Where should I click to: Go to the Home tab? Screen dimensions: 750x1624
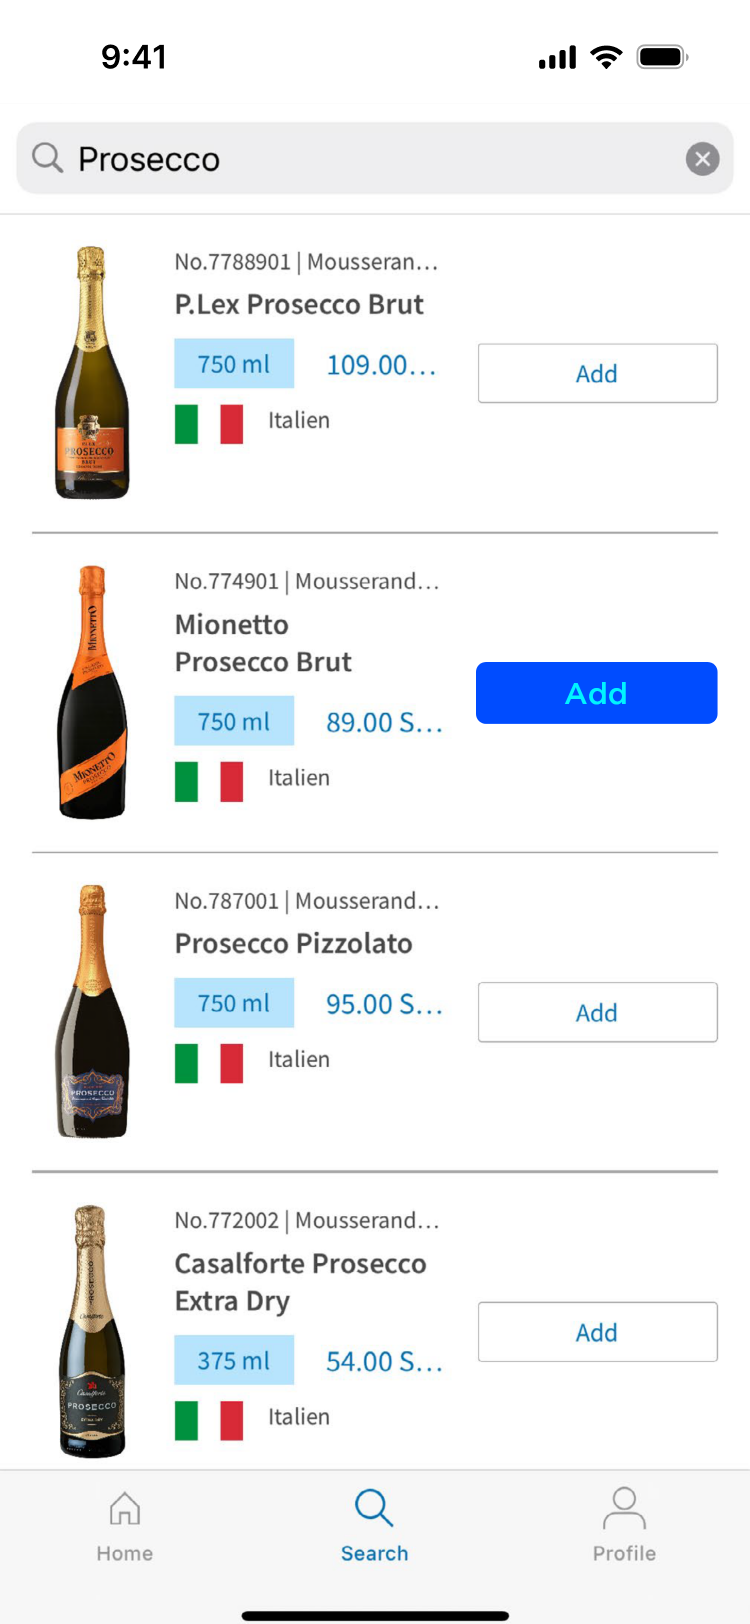click(125, 1525)
